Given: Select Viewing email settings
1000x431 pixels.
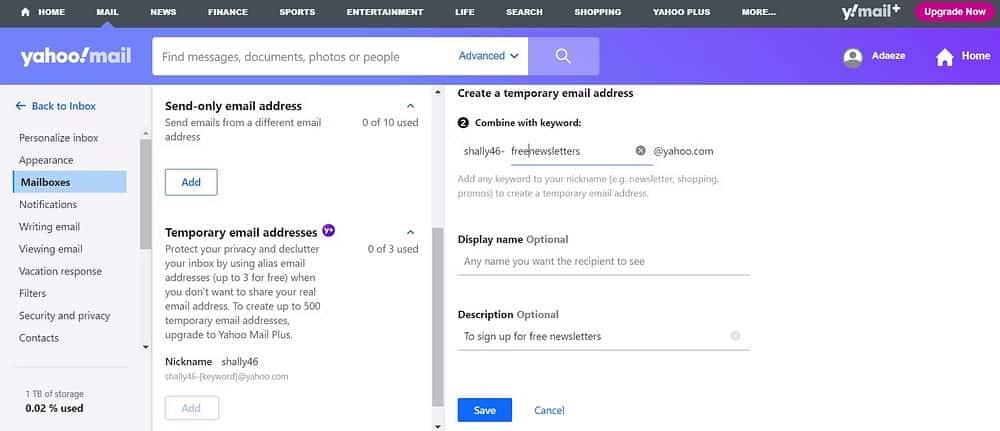Looking at the screenshot, I should [50, 249].
